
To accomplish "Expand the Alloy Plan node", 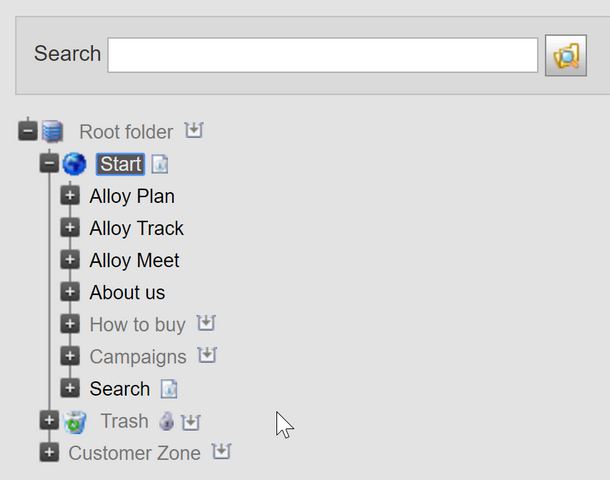I will (x=70, y=196).
